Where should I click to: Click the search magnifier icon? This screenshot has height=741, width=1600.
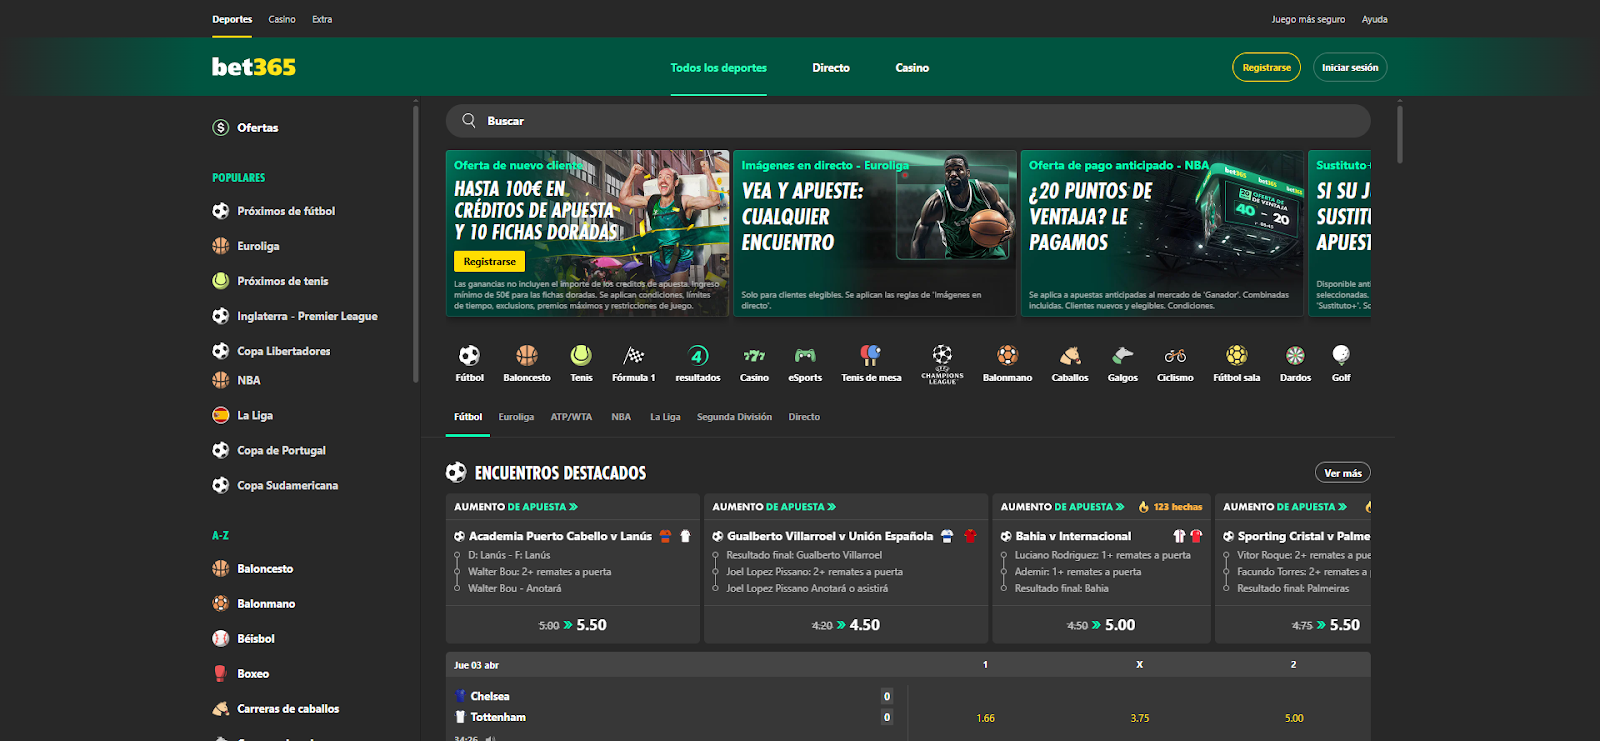tap(468, 121)
